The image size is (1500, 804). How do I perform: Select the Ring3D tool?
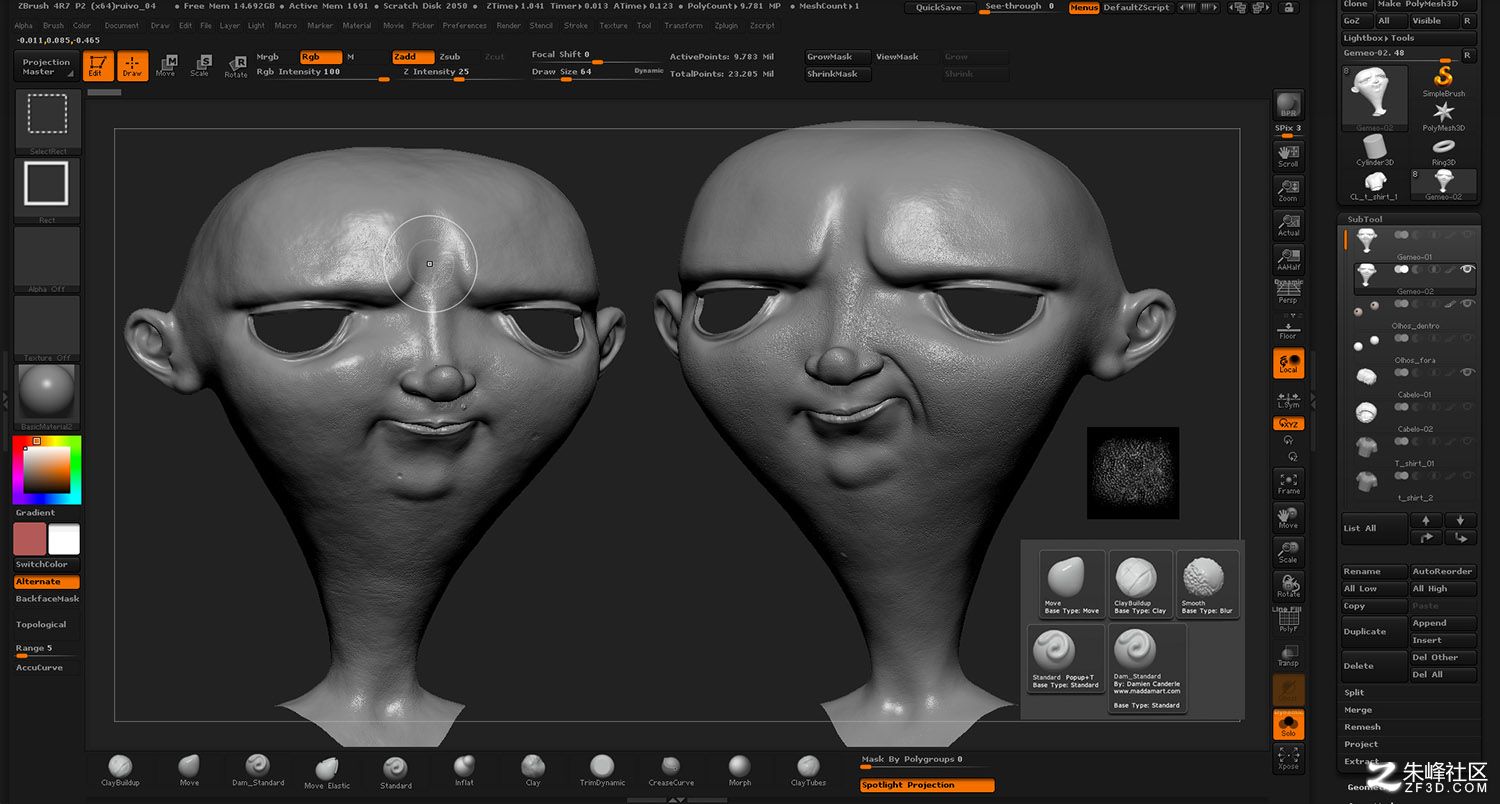[x=1443, y=151]
